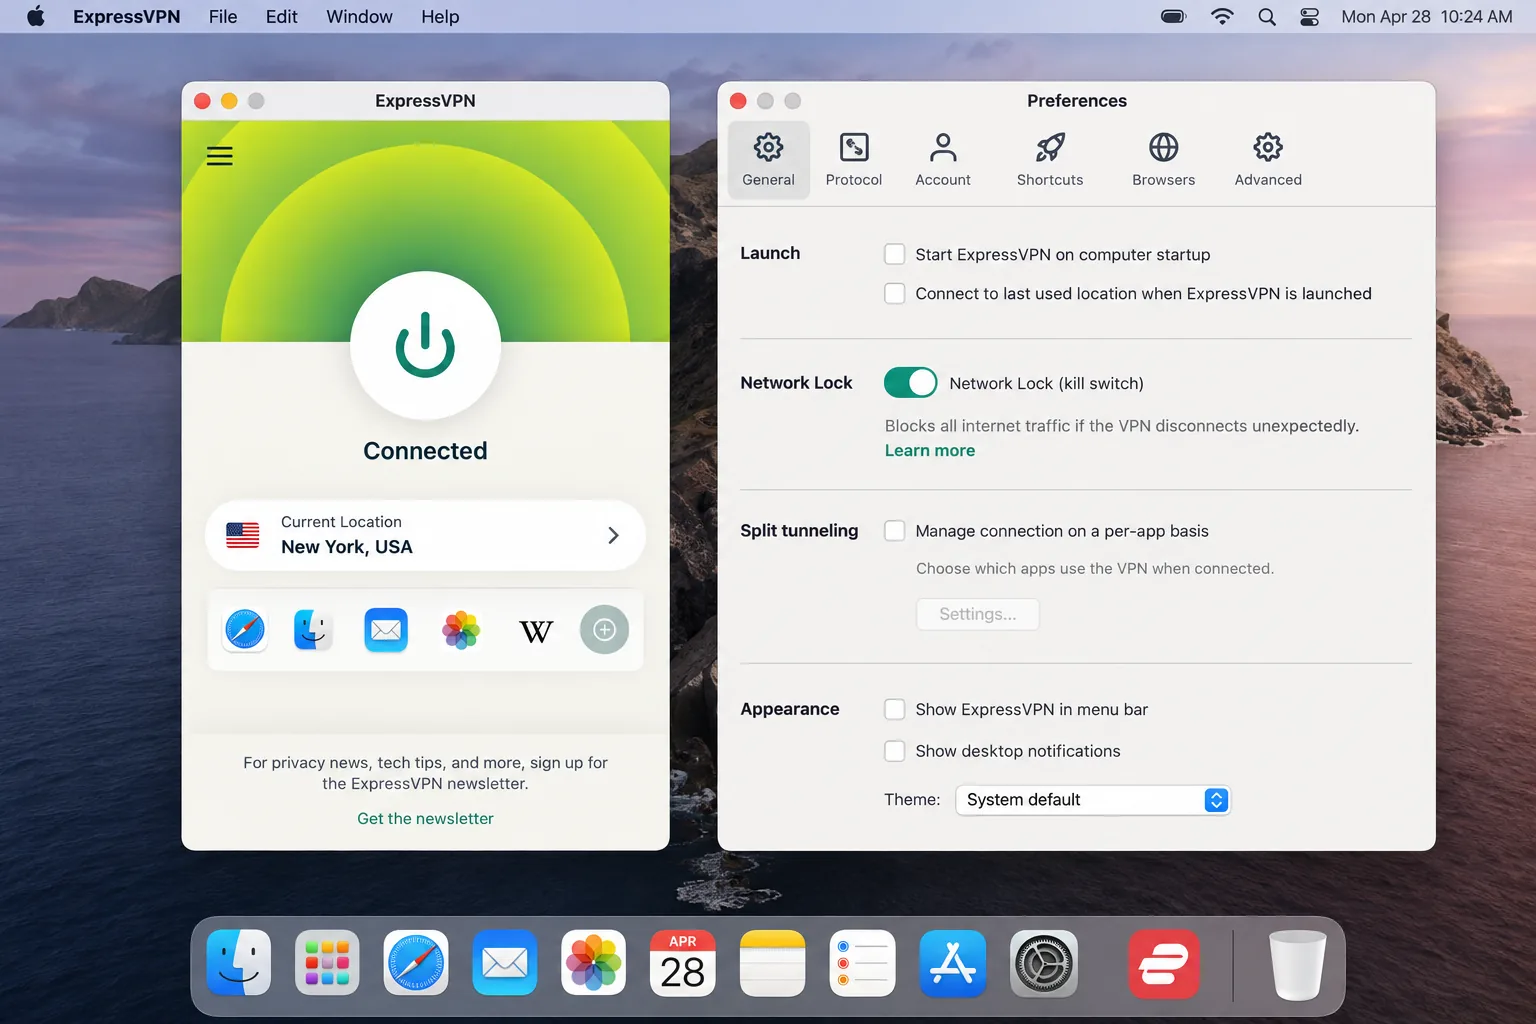Open the Browsers preferences tab
1536x1024 pixels.
click(x=1163, y=160)
